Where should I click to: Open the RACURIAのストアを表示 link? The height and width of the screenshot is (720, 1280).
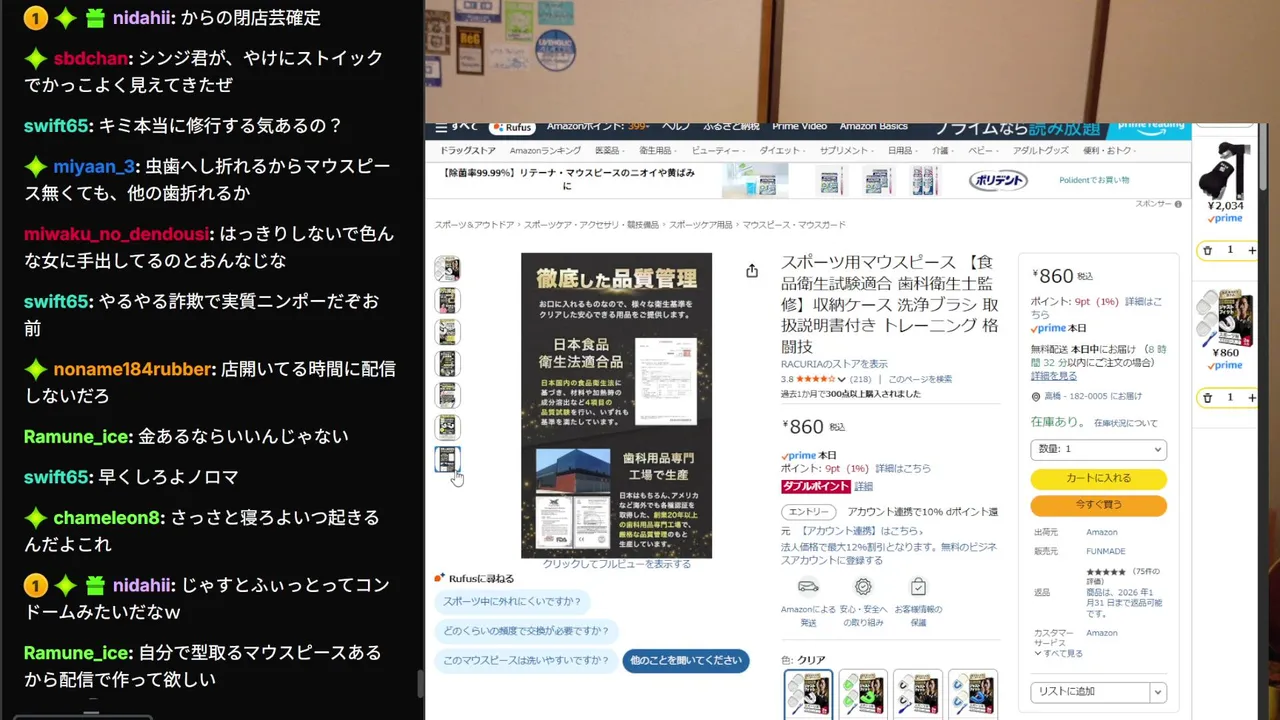[834, 364]
